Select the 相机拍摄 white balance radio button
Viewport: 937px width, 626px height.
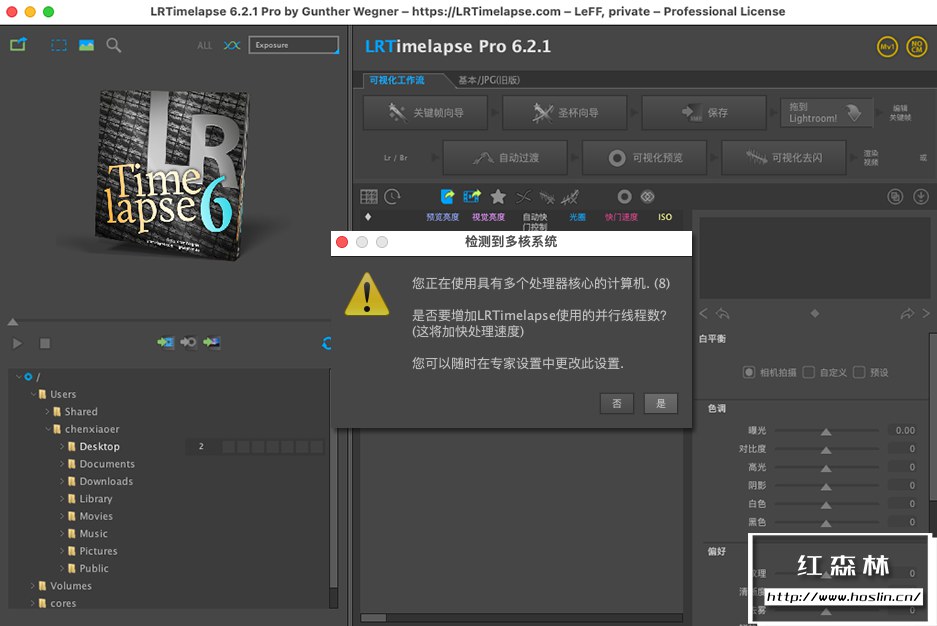[749, 372]
